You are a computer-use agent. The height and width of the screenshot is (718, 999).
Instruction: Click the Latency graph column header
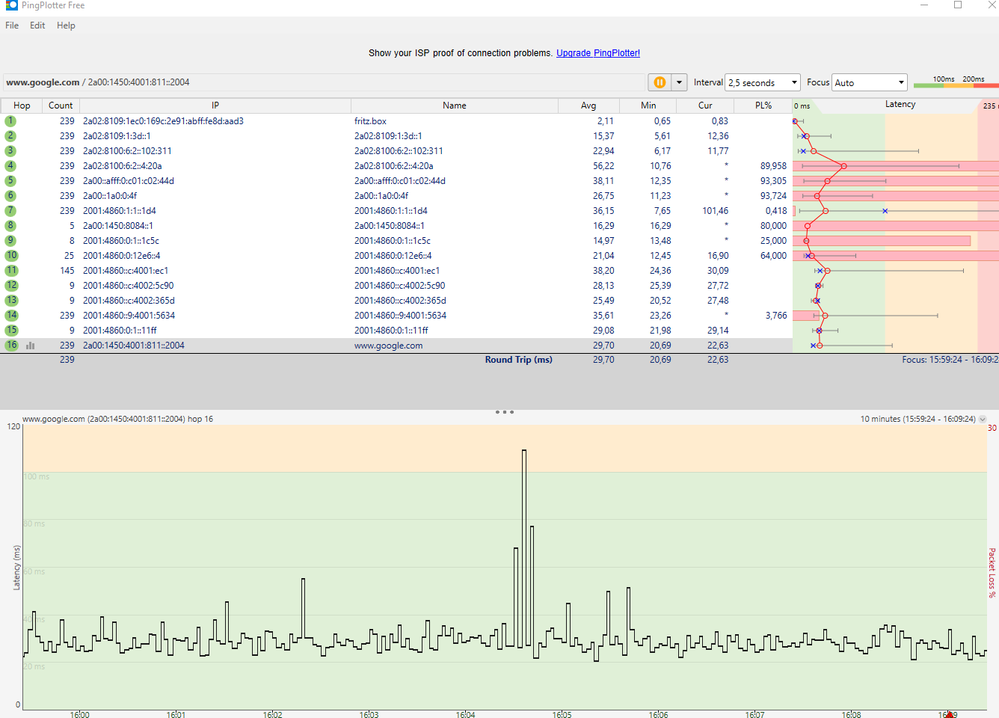(900, 104)
